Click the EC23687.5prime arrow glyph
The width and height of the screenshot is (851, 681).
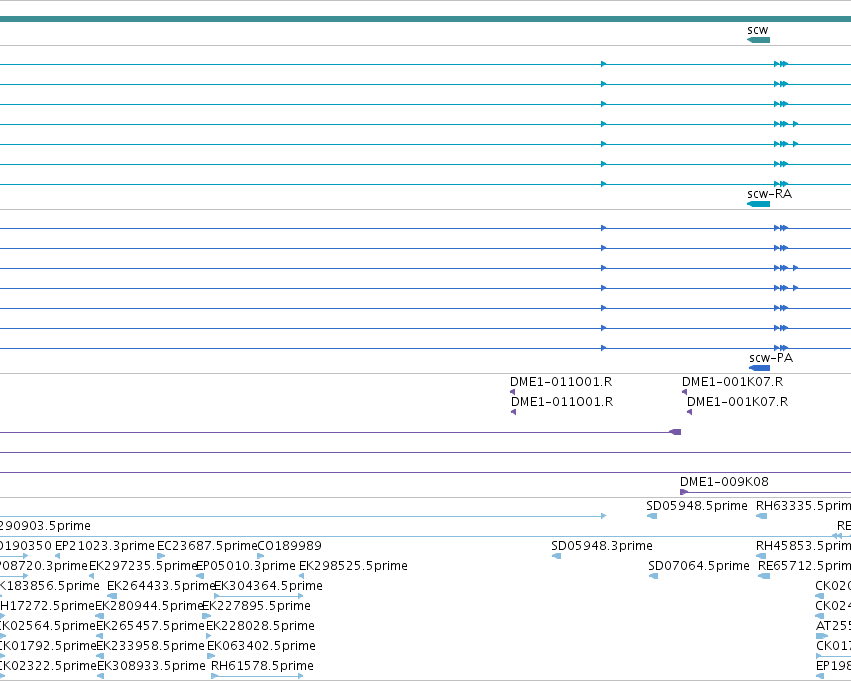161,556
